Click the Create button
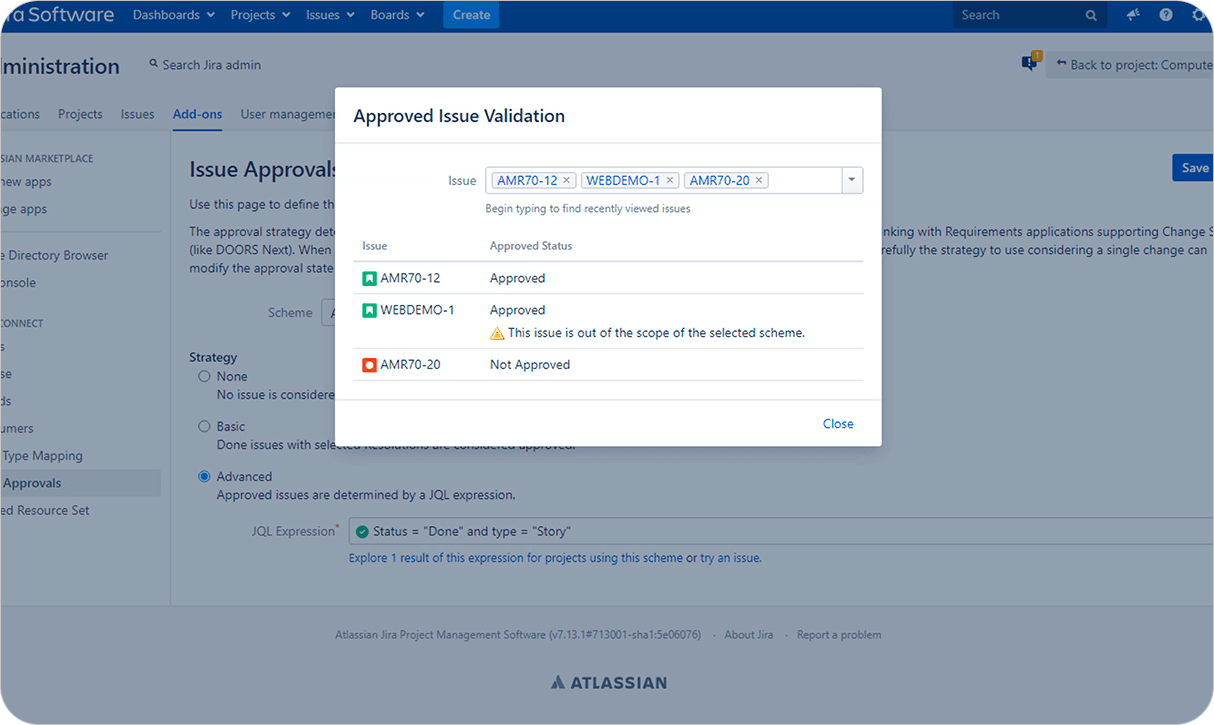 point(471,15)
